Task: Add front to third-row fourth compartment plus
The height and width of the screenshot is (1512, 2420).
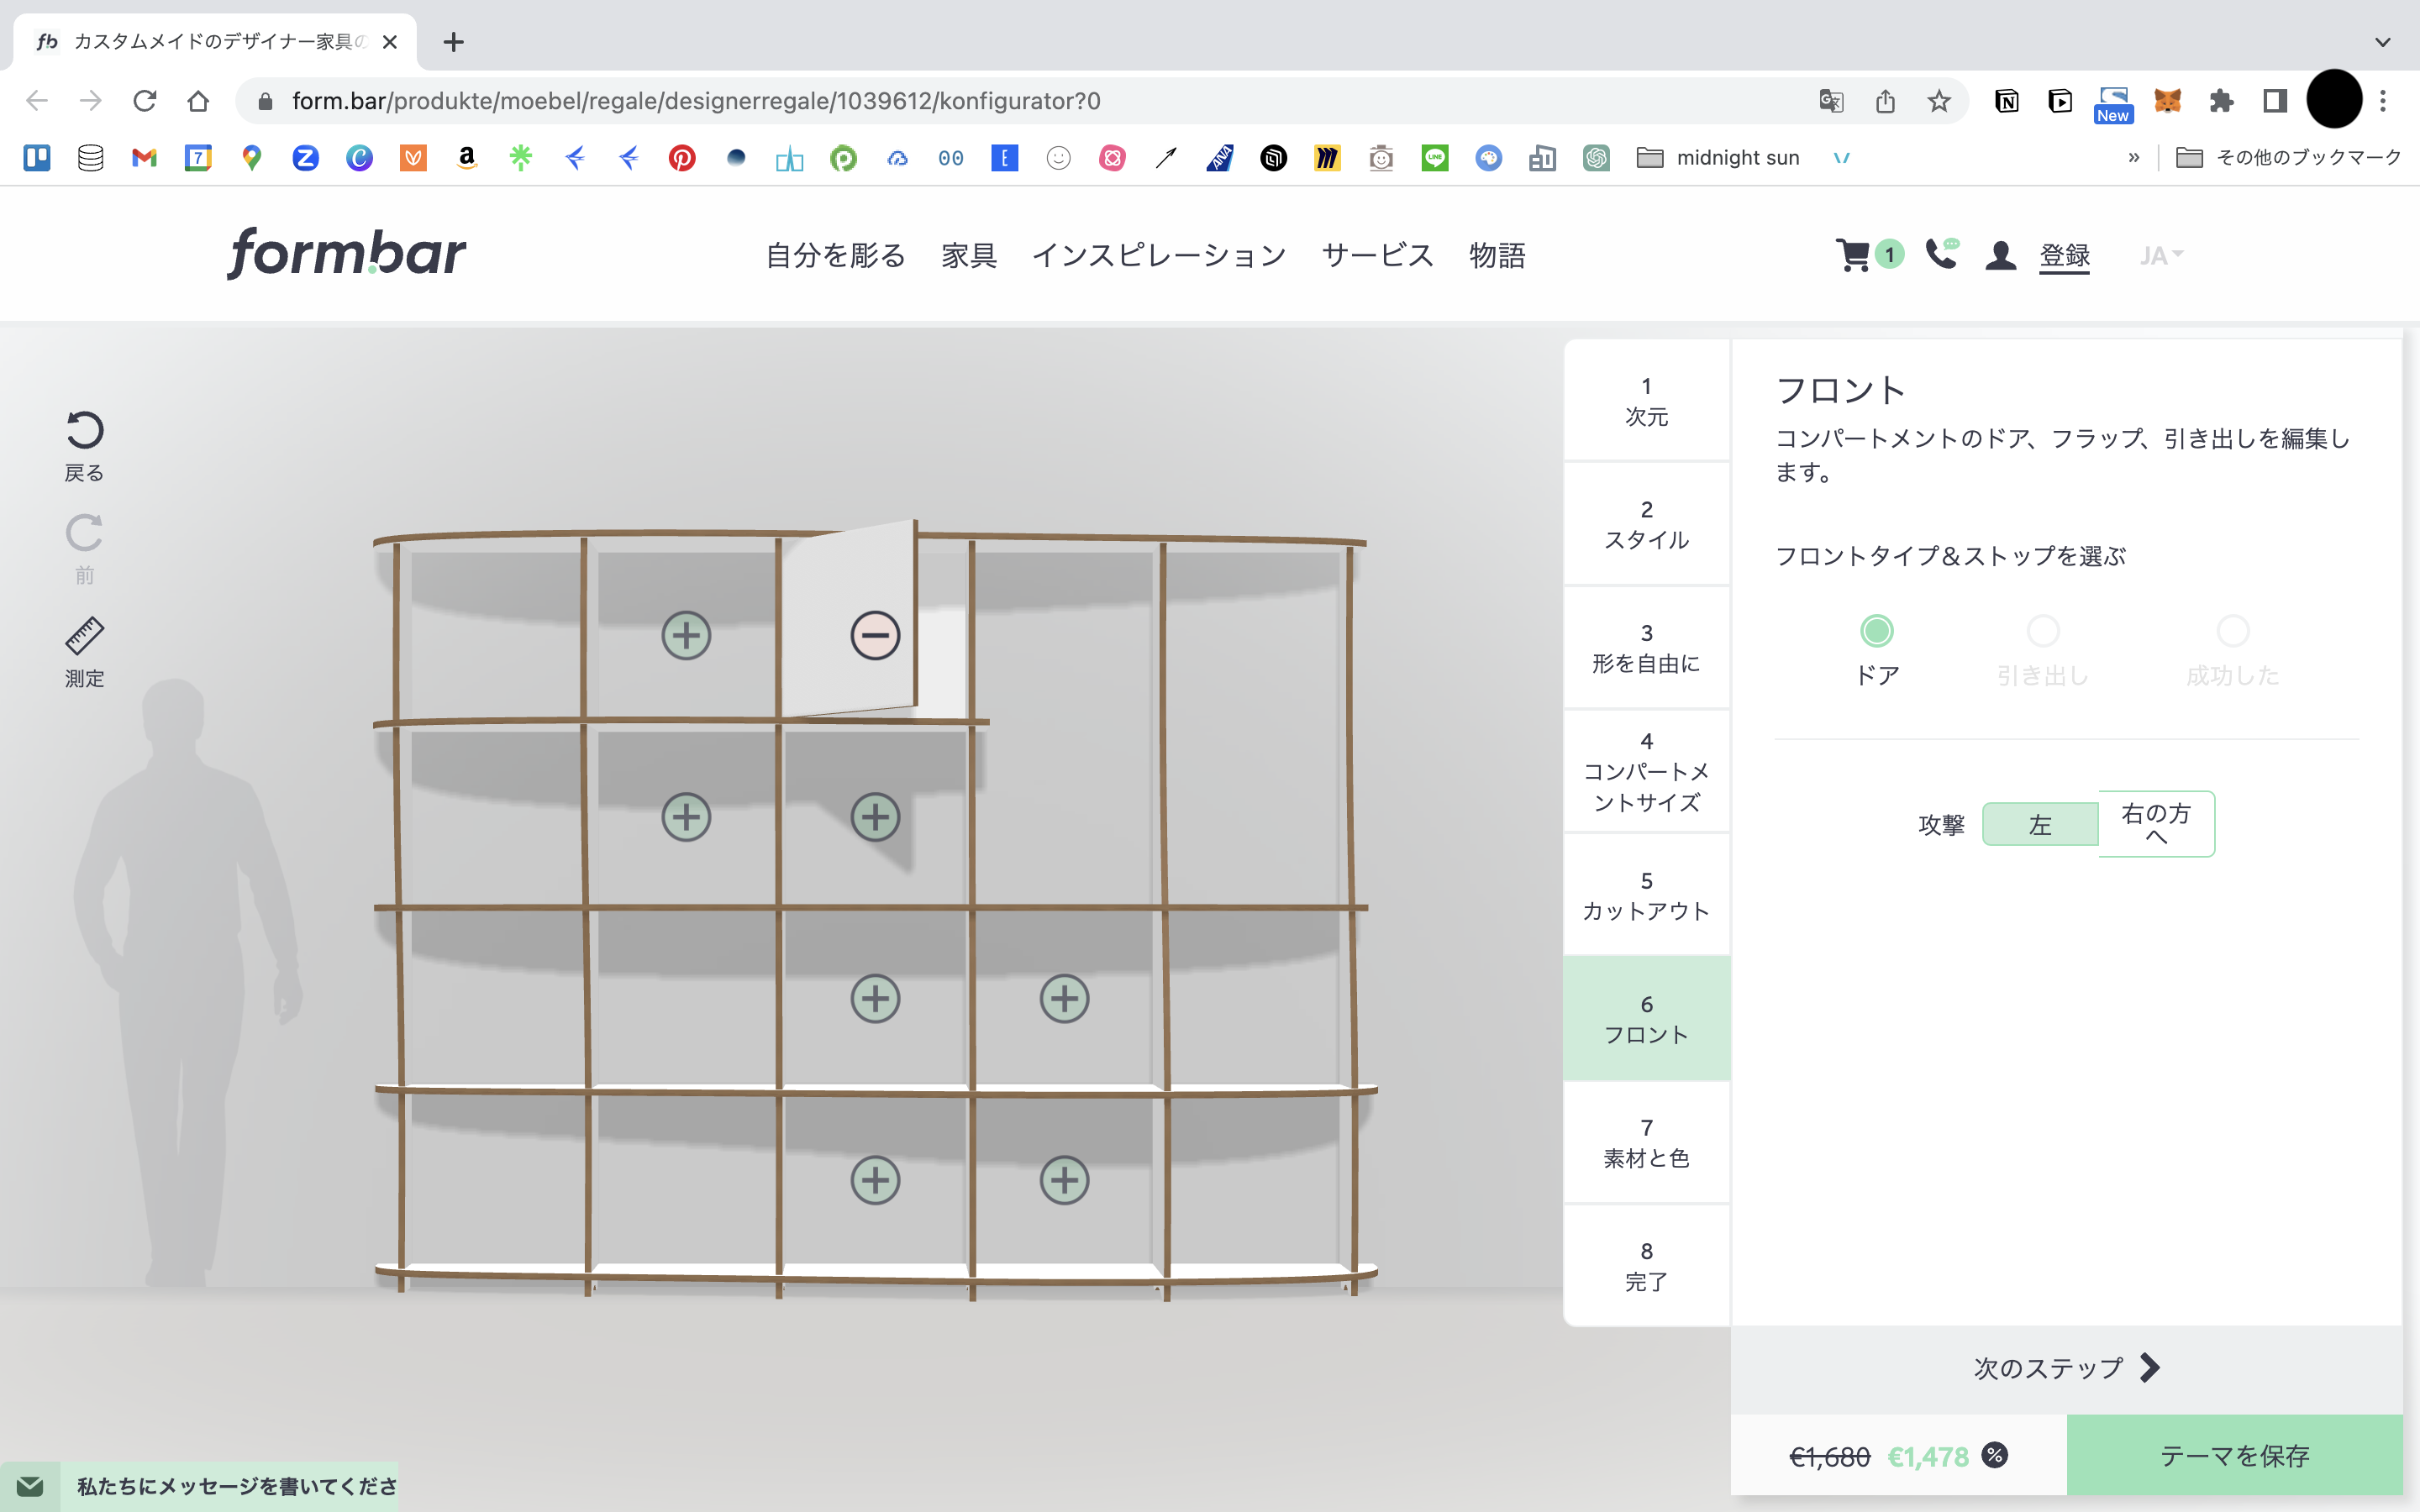Action: [1064, 998]
